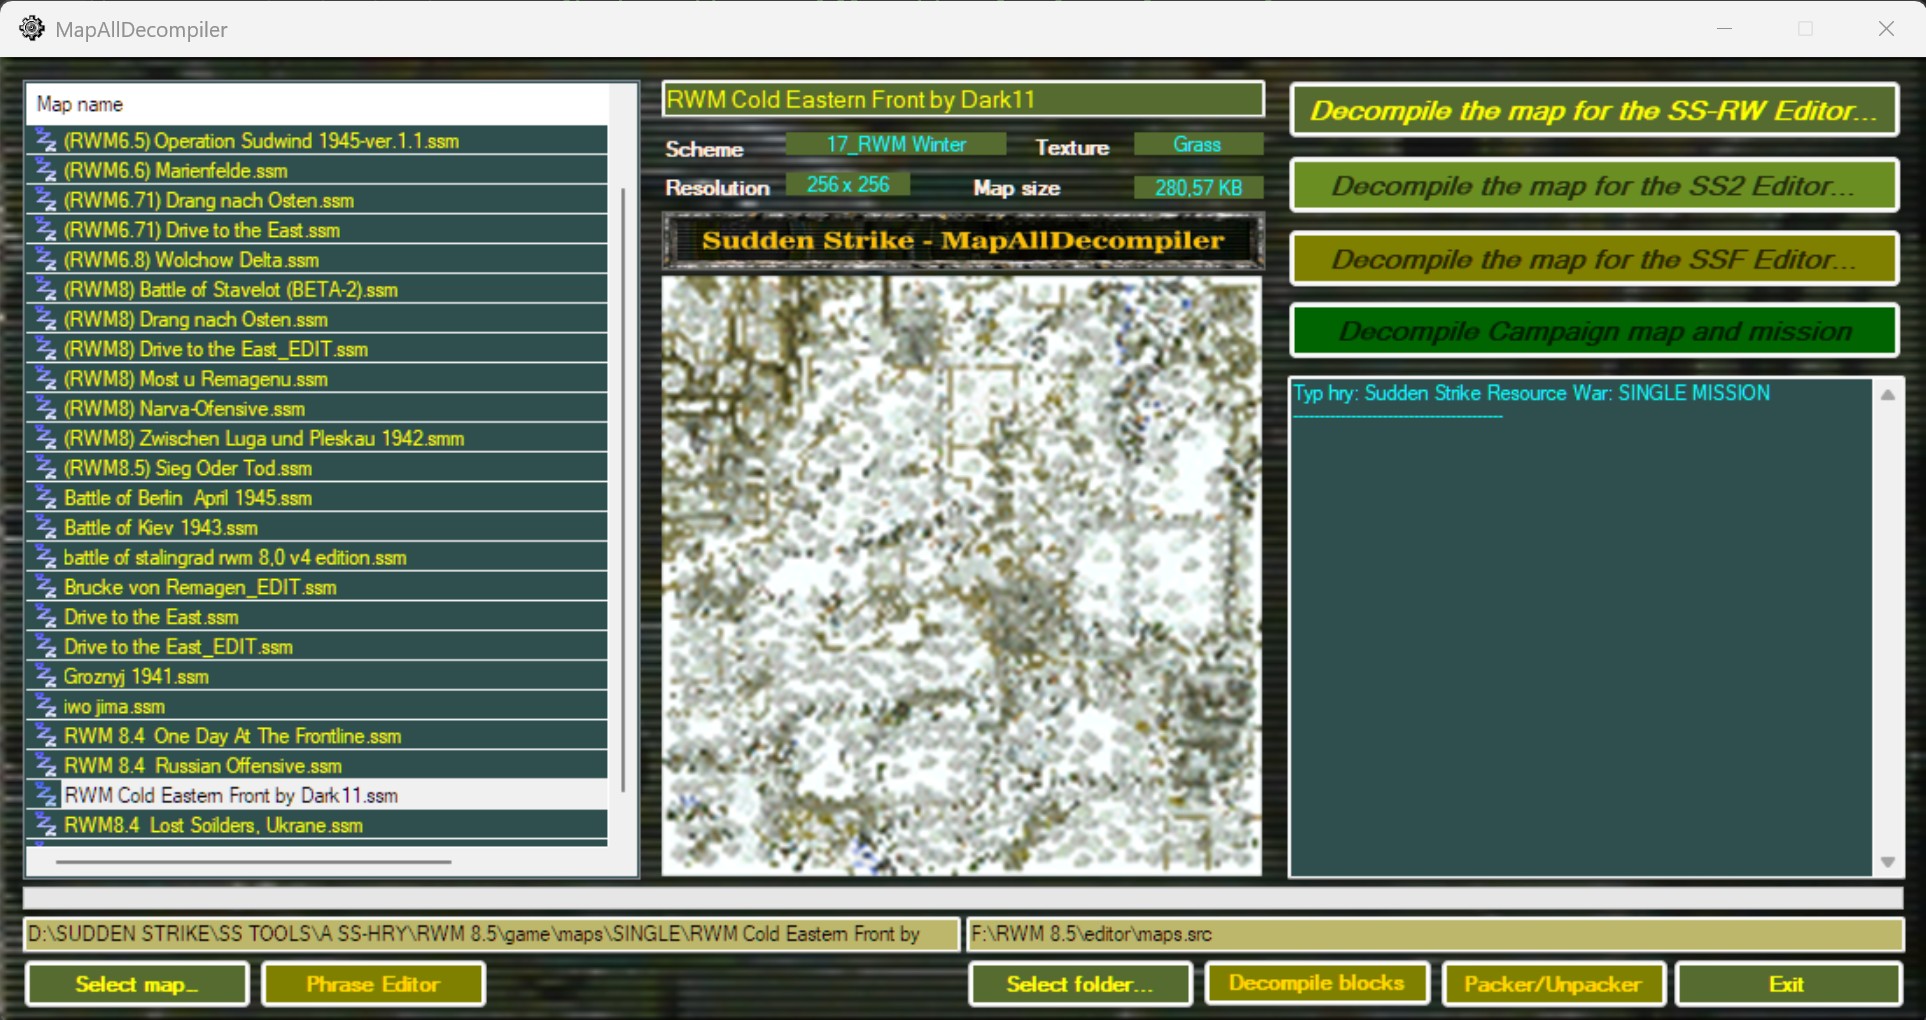1926x1020 pixels.
Task: Select RWM Cold Eastern Front by Dark11.ssm row
Action: [318, 796]
